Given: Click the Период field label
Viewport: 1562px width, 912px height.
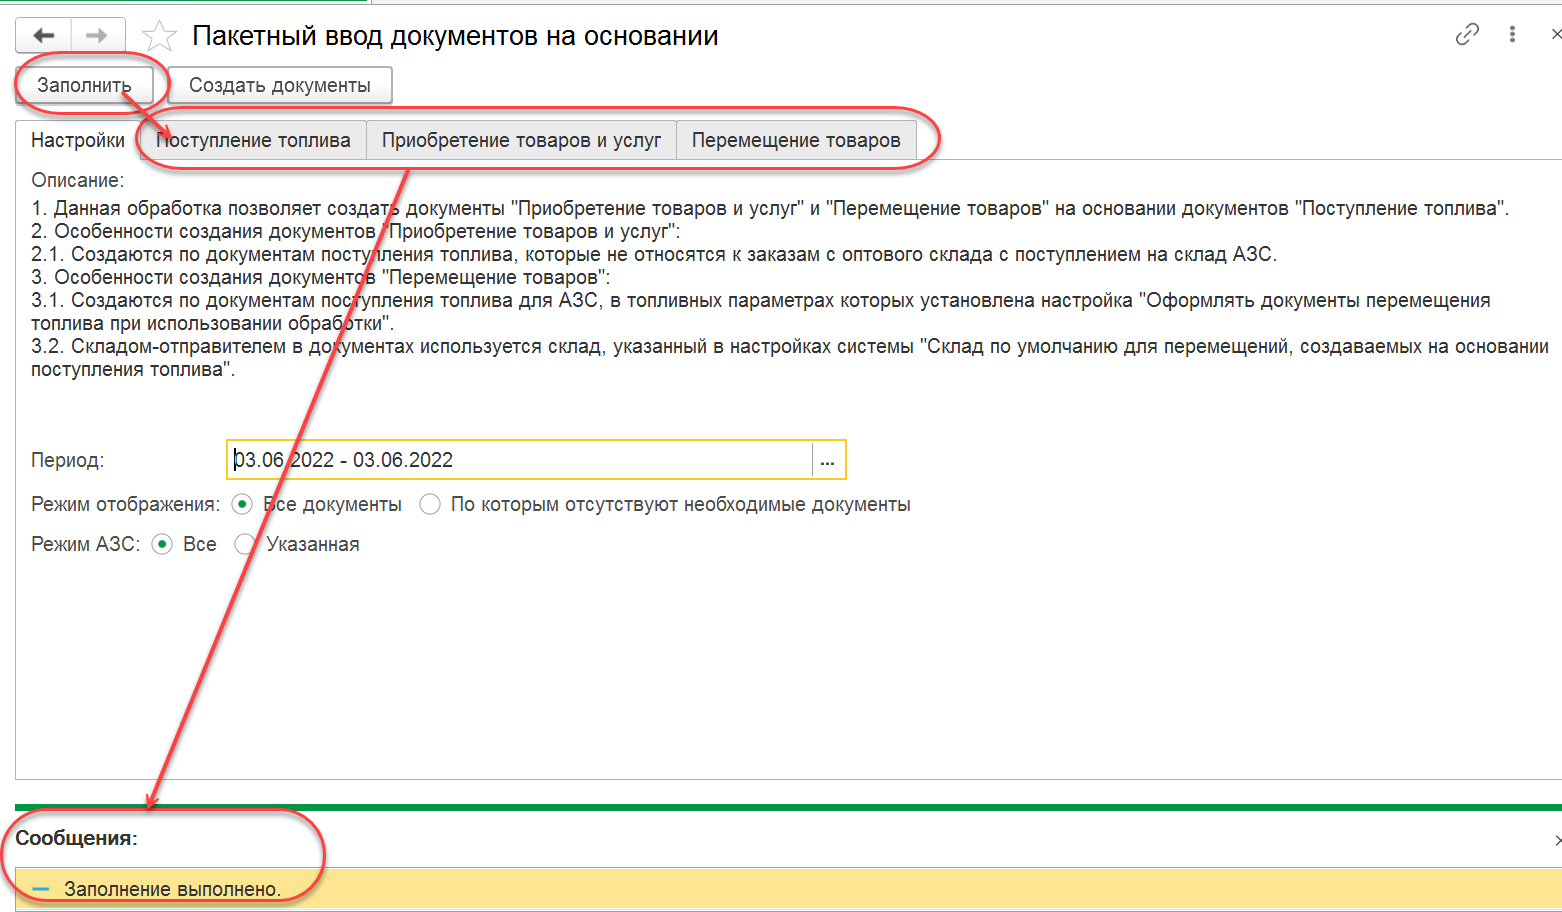Looking at the screenshot, I should 68,460.
